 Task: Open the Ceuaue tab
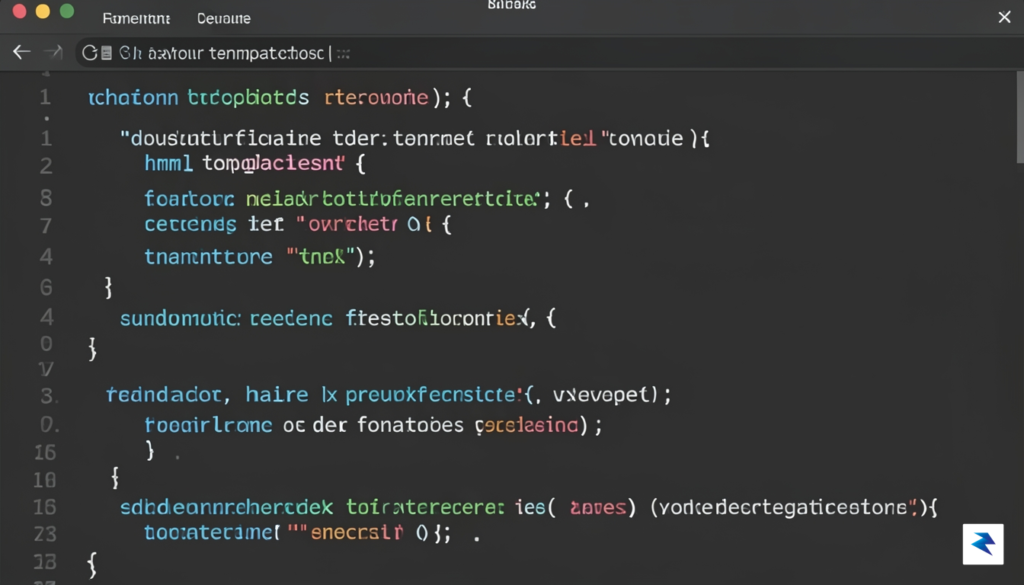pos(224,19)
